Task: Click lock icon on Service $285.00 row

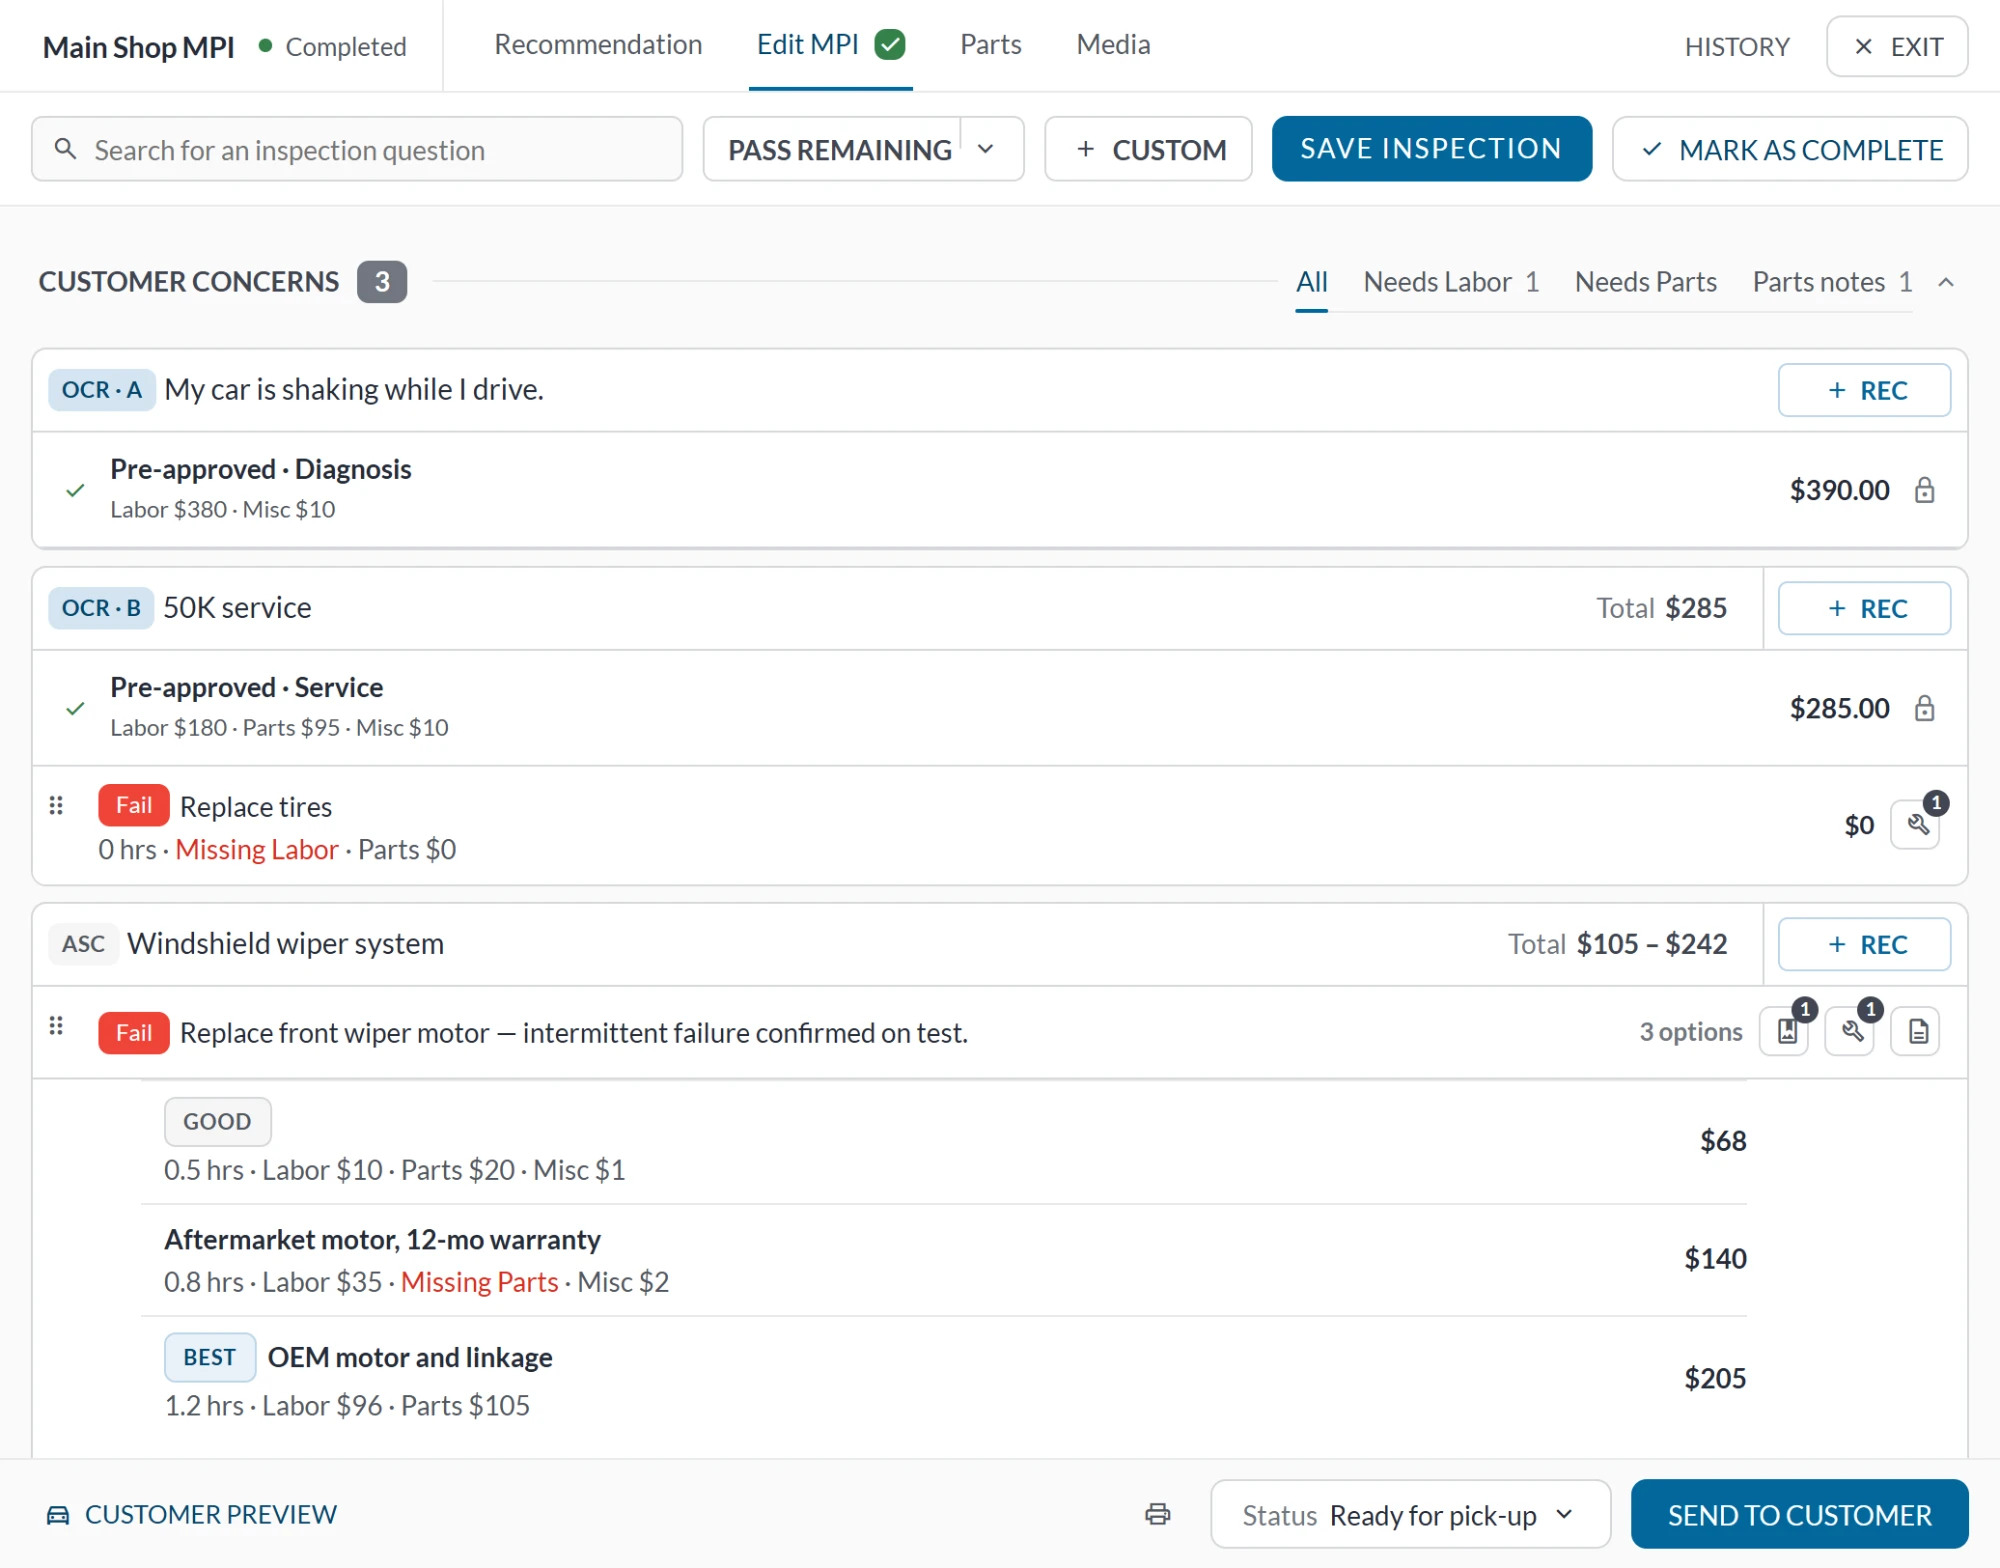Action: pos(1924,708)
